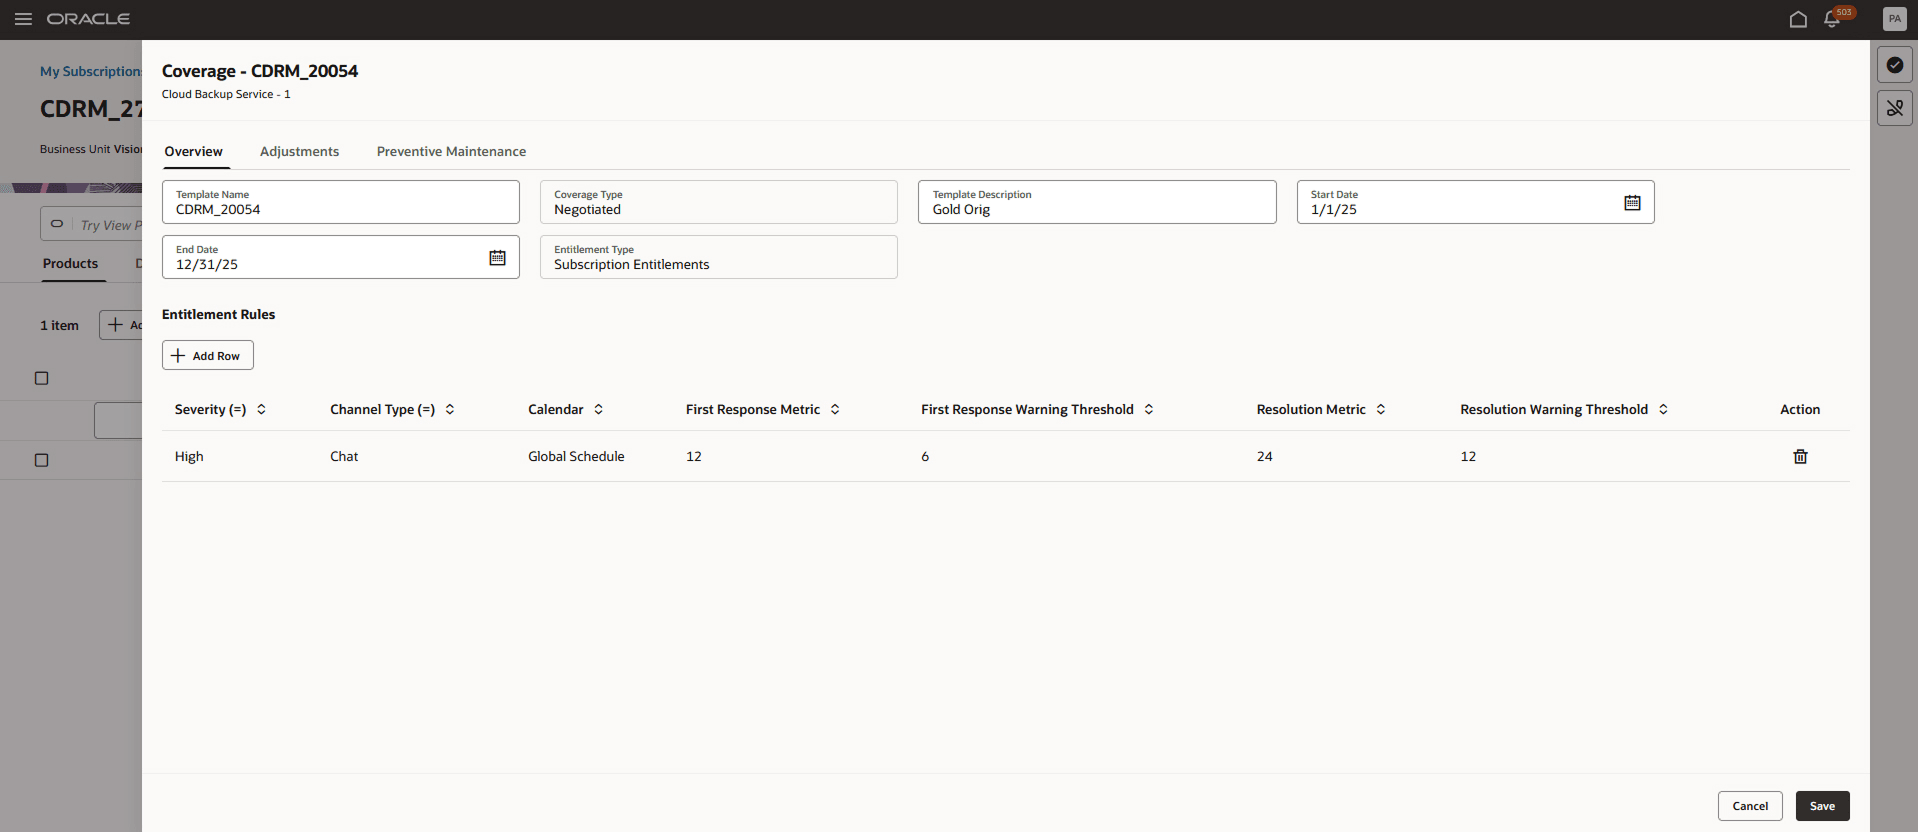The height and width of the screenshot is (832, 1918).
Task: Open notifications bell icon
Action: coord(1832,19)
